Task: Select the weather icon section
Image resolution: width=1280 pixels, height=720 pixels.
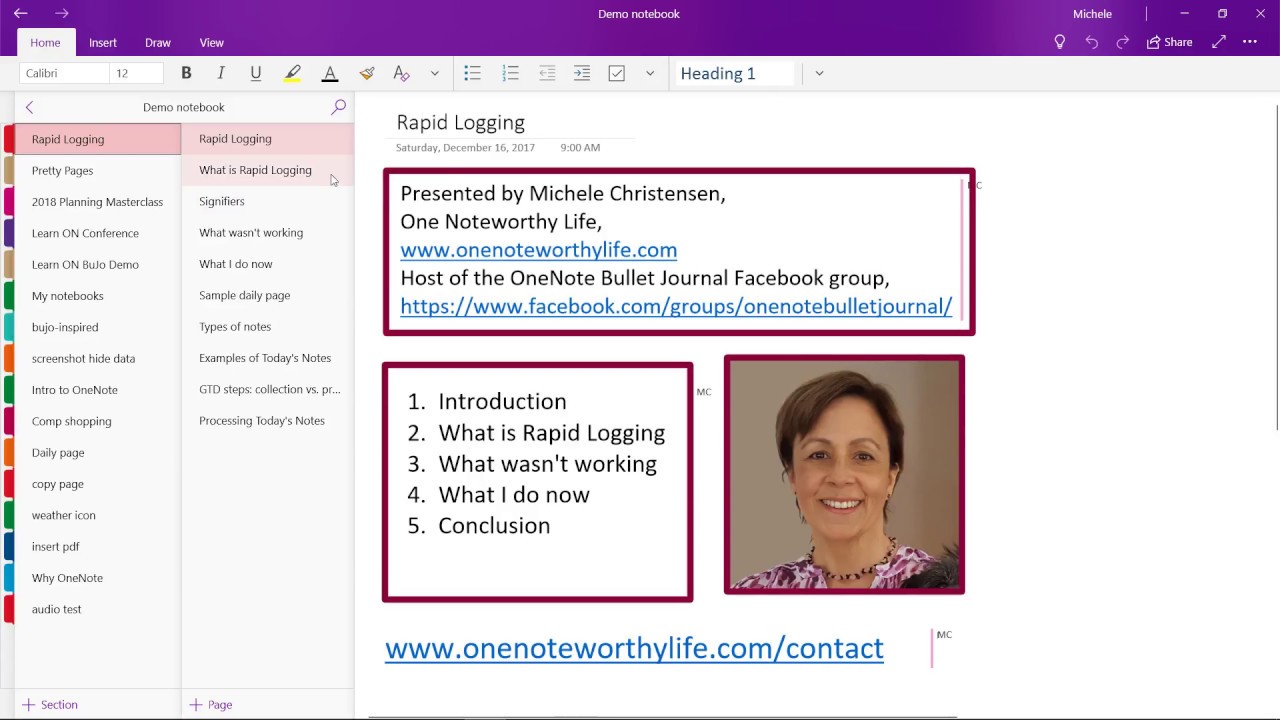Action: pyautogui.click(x=98, y=515)
